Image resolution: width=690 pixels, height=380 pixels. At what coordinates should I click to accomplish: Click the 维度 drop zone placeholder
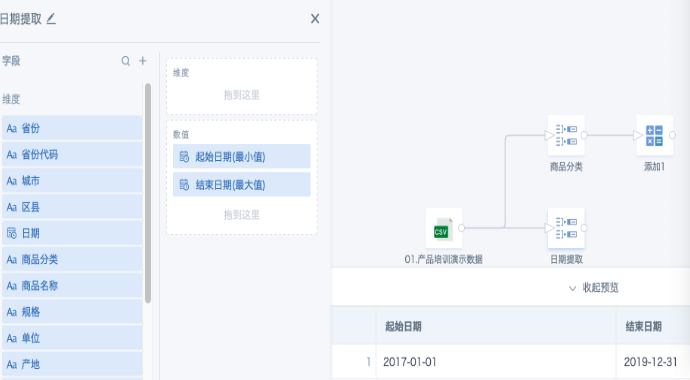pyautogui.click(x=242, y=95)
